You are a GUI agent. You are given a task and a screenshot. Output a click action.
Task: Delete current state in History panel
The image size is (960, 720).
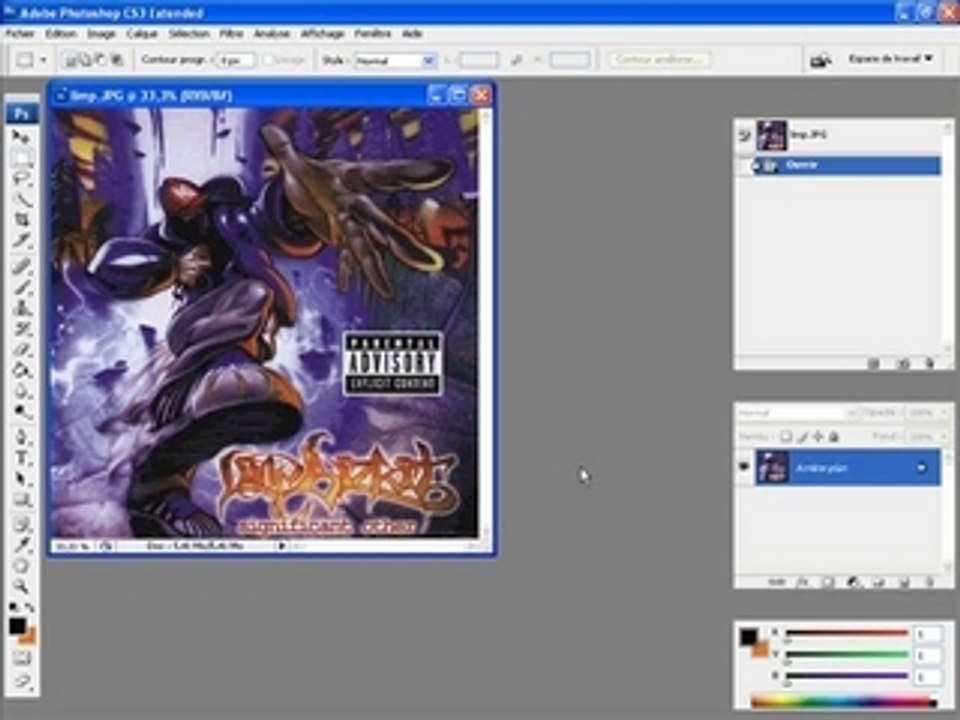(930, 363)
